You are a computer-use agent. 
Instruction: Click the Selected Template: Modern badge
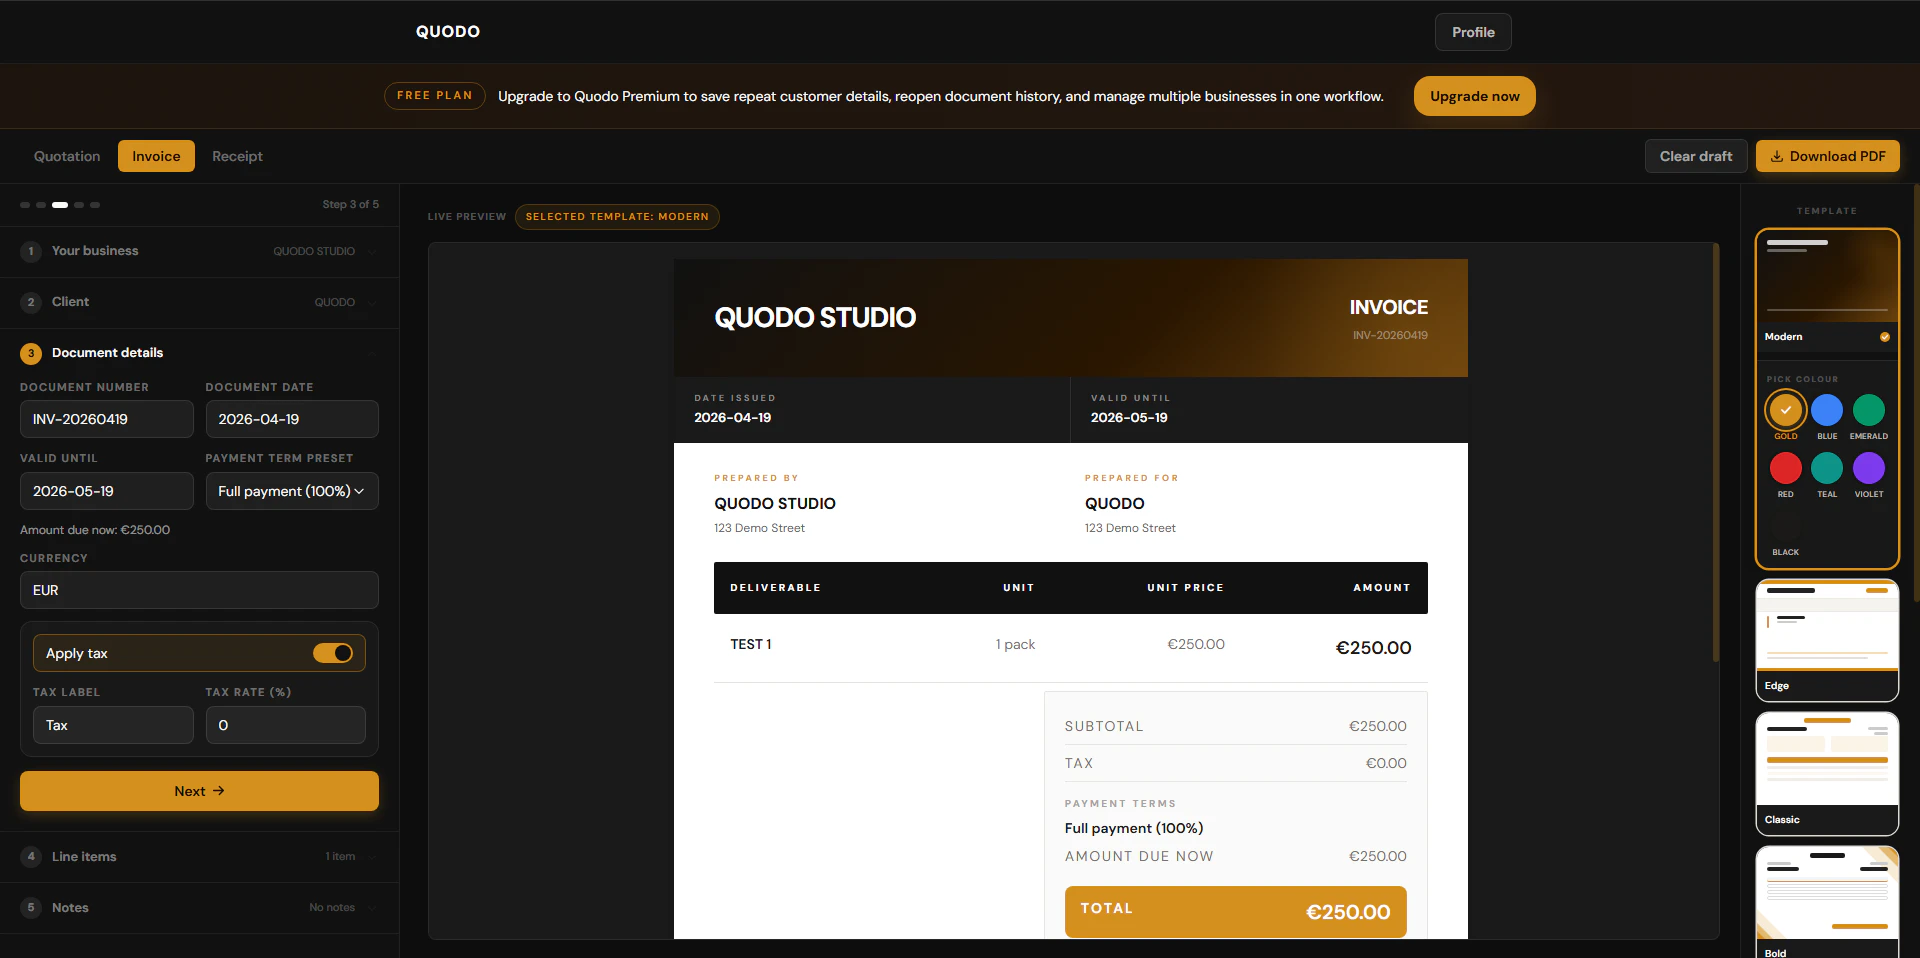point(617,217)
